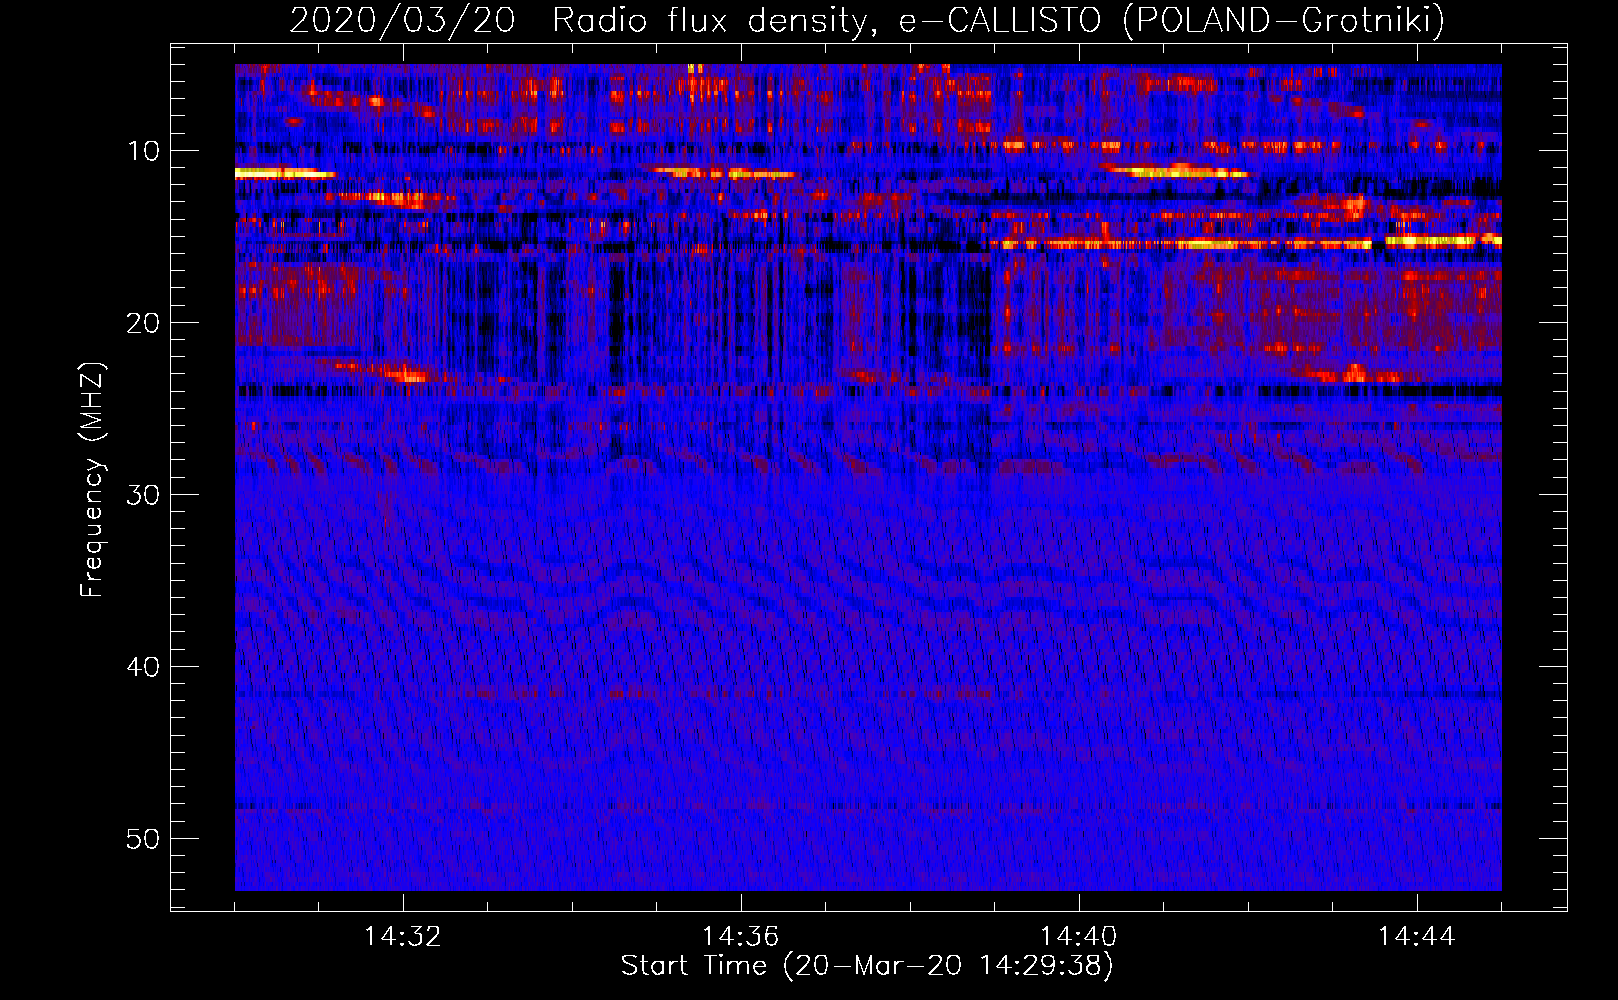Screen dimensions: 1618x1000
Task: Click the bright yellow emission band near 11 MHz at start
Action: click(284, 173)
